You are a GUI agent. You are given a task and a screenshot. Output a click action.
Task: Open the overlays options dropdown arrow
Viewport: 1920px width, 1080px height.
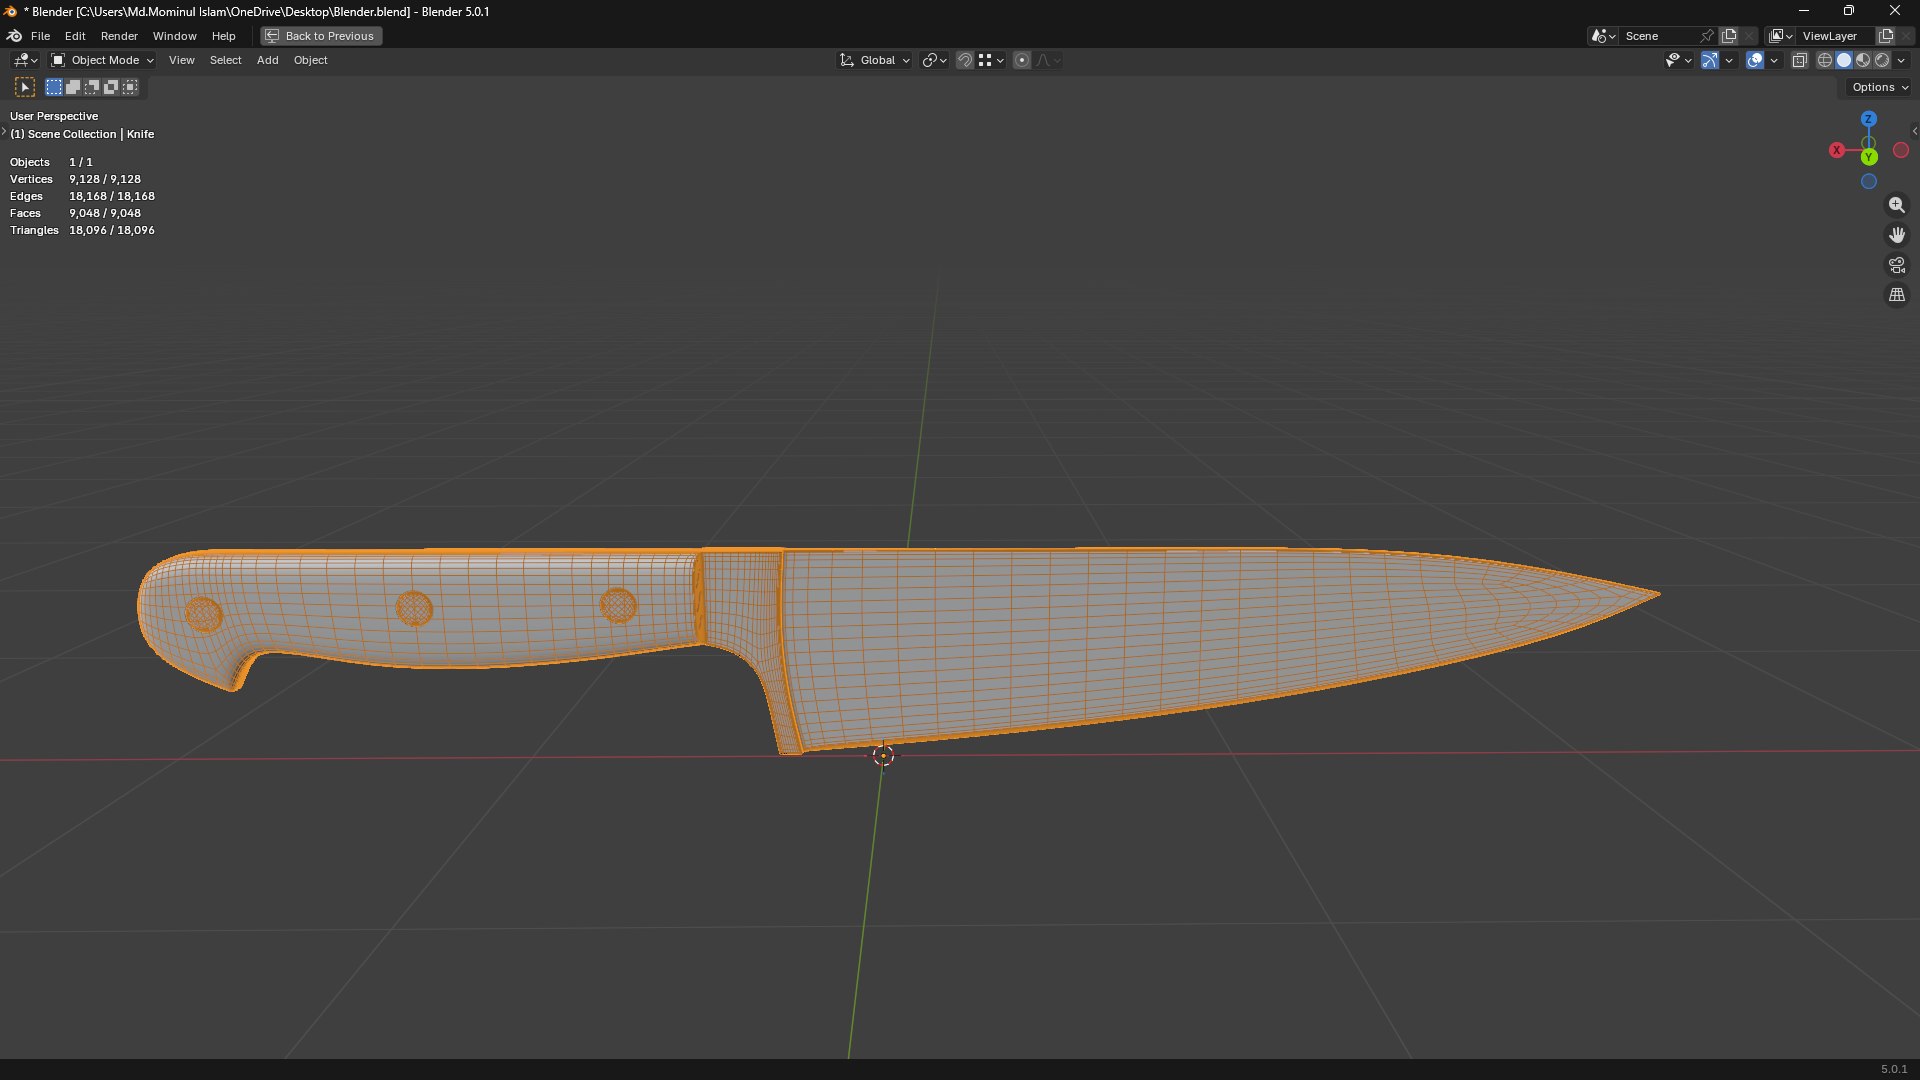1774,60
